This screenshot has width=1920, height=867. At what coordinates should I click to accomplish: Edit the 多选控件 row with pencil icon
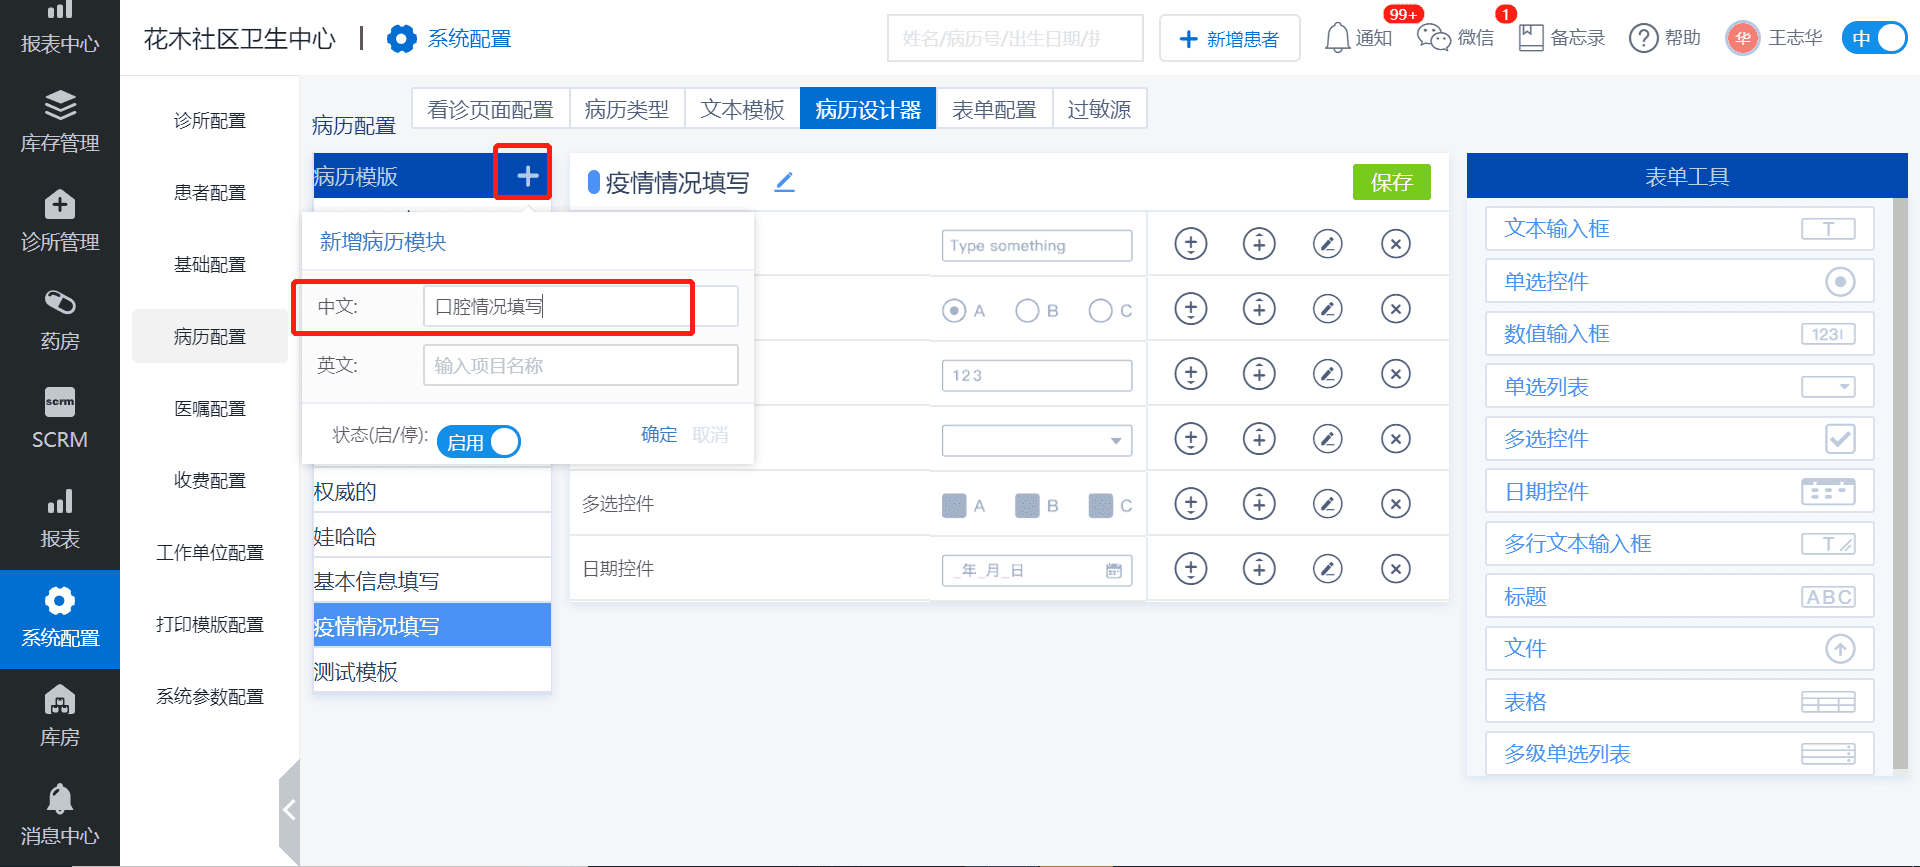coord(1327,504)
